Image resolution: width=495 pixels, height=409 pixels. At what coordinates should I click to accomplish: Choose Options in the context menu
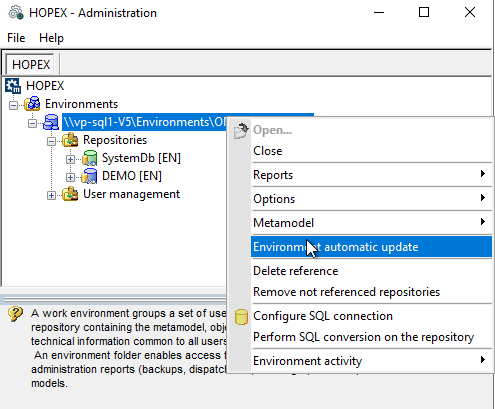[x=371, y=199]
